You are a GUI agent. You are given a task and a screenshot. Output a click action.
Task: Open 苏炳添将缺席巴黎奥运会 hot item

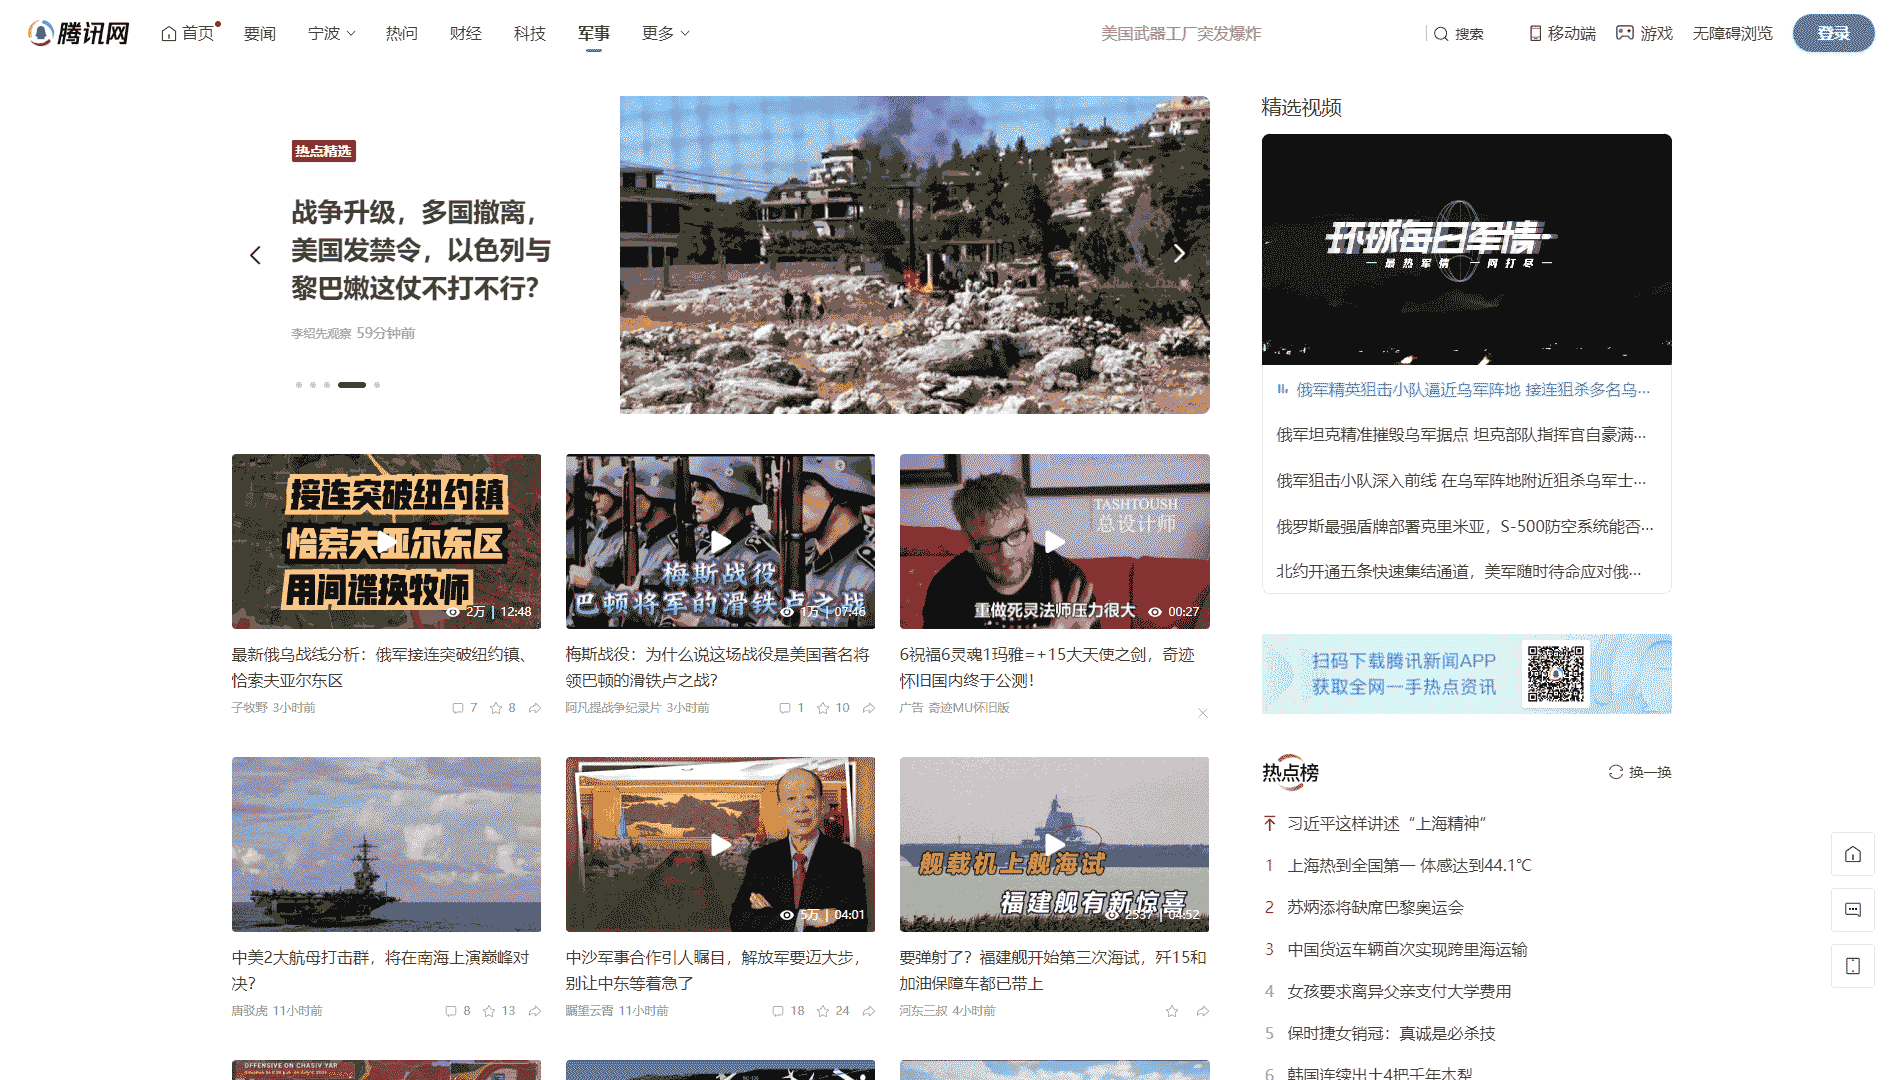pyautogui.click(x=1376, y=907)
